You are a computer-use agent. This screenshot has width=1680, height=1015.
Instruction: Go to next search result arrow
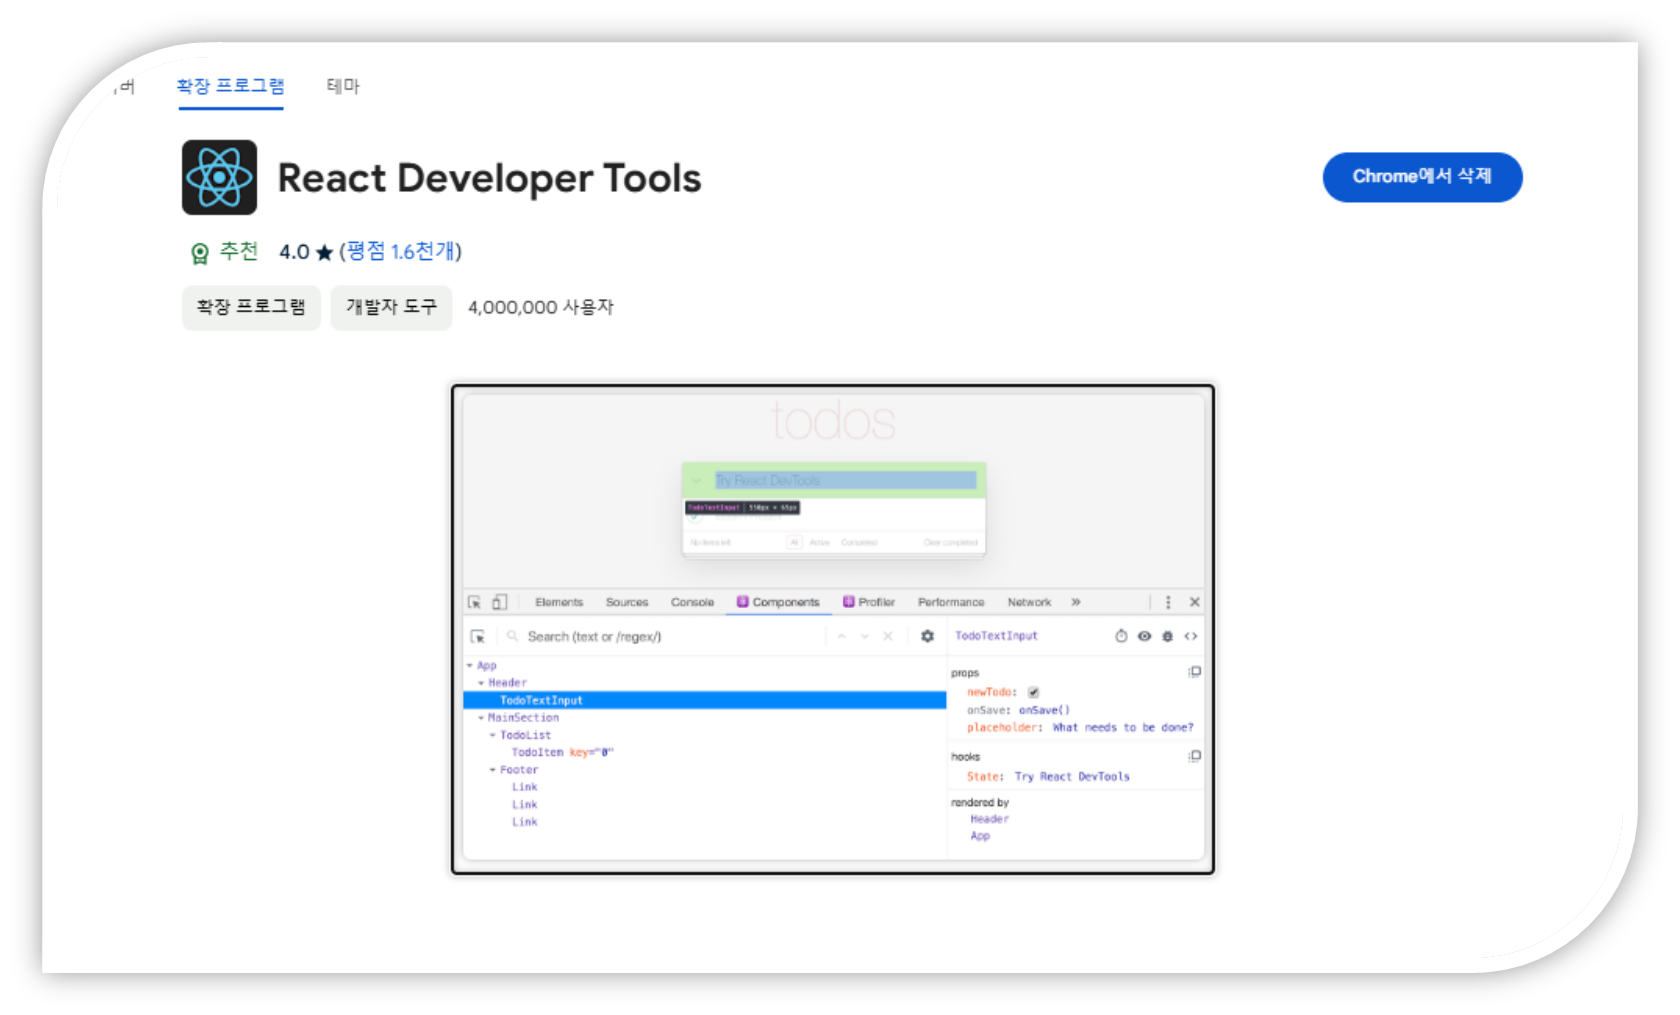865,637
